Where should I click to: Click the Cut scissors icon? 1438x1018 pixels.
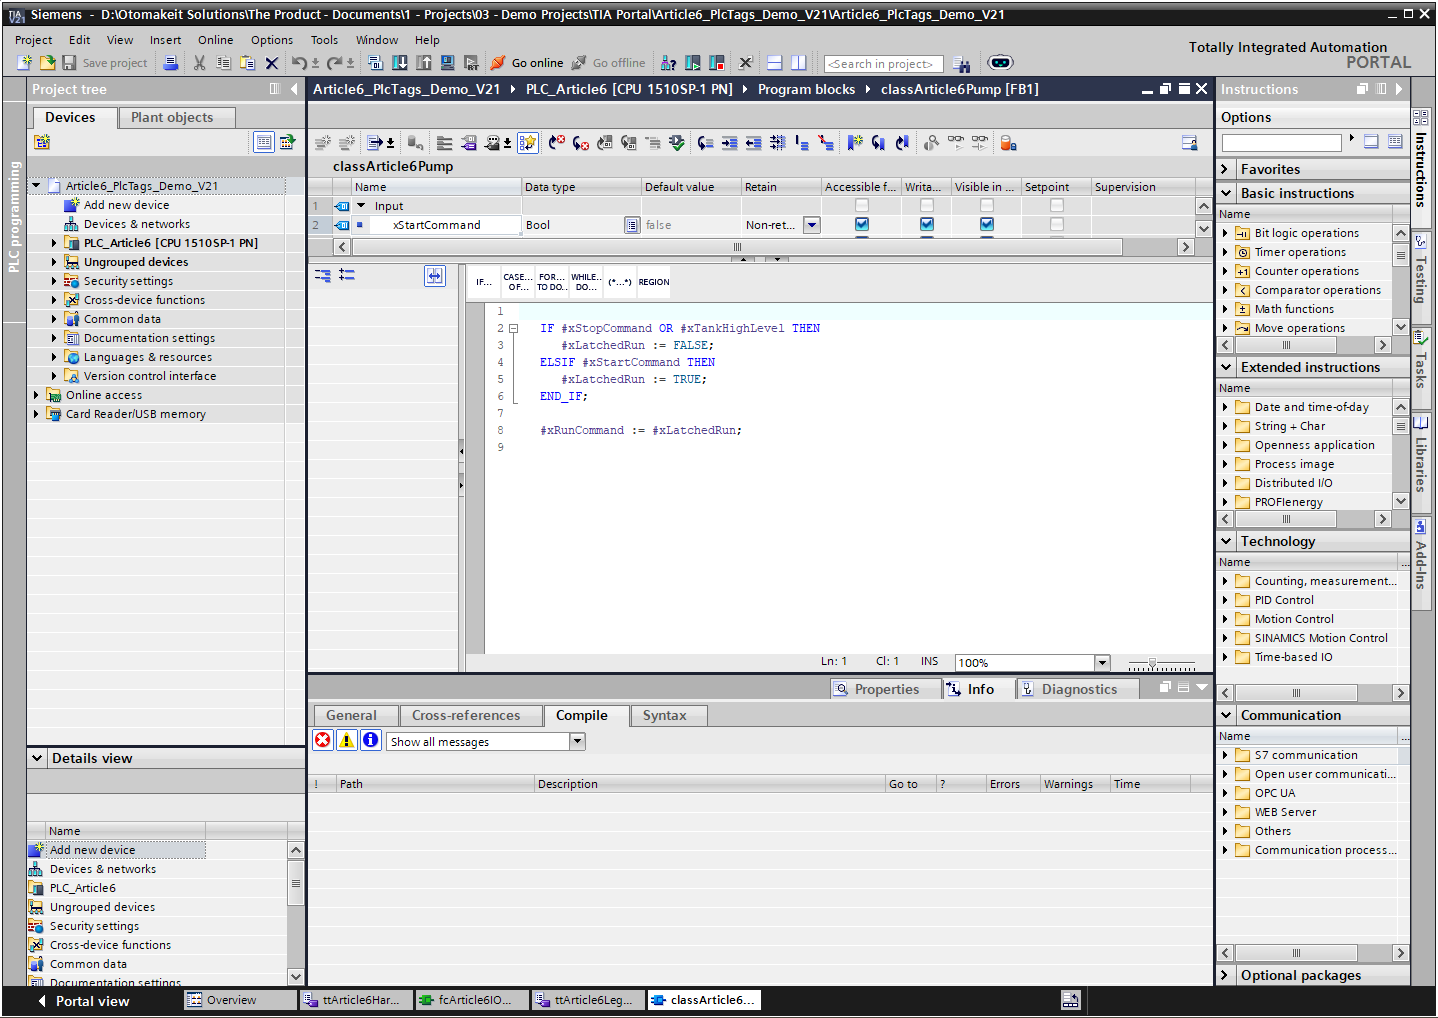click(x=199, y=63)
